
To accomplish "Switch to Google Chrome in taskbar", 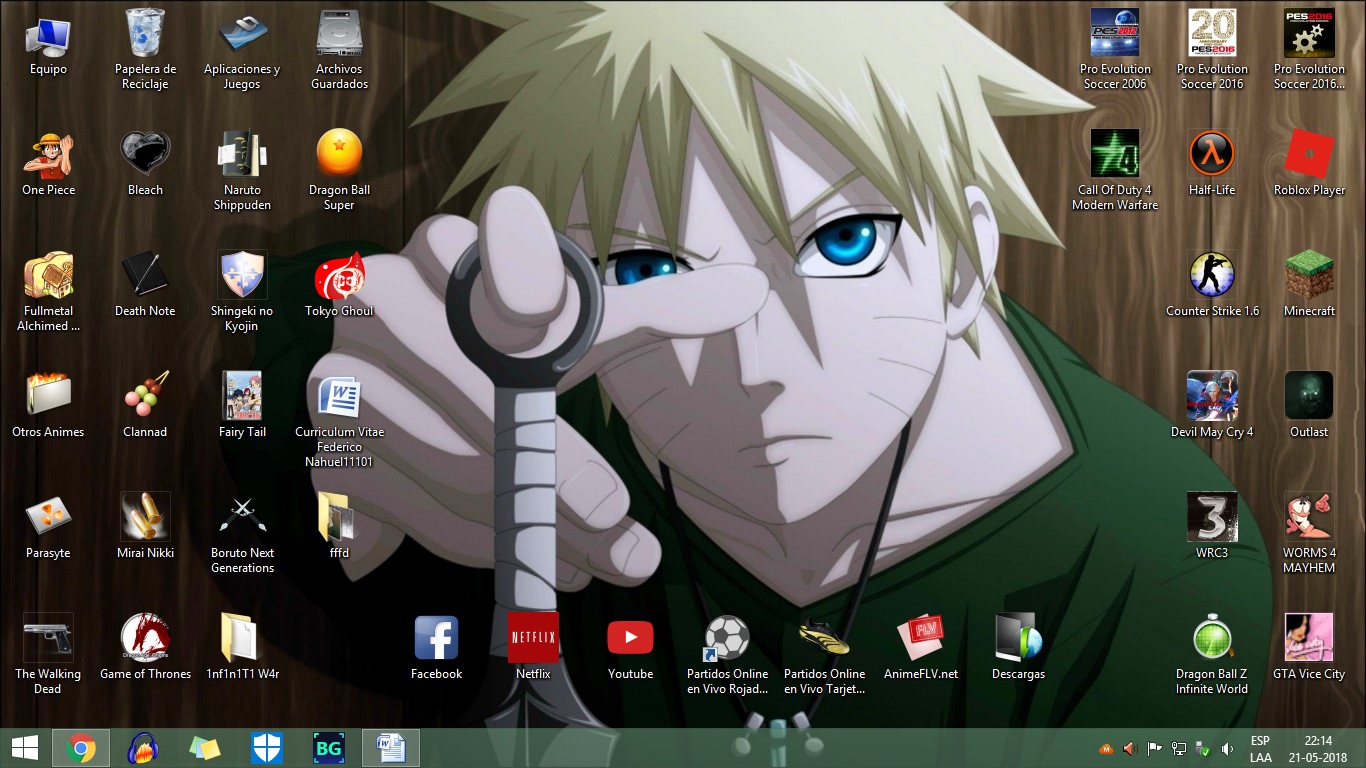I will [81, 748].
